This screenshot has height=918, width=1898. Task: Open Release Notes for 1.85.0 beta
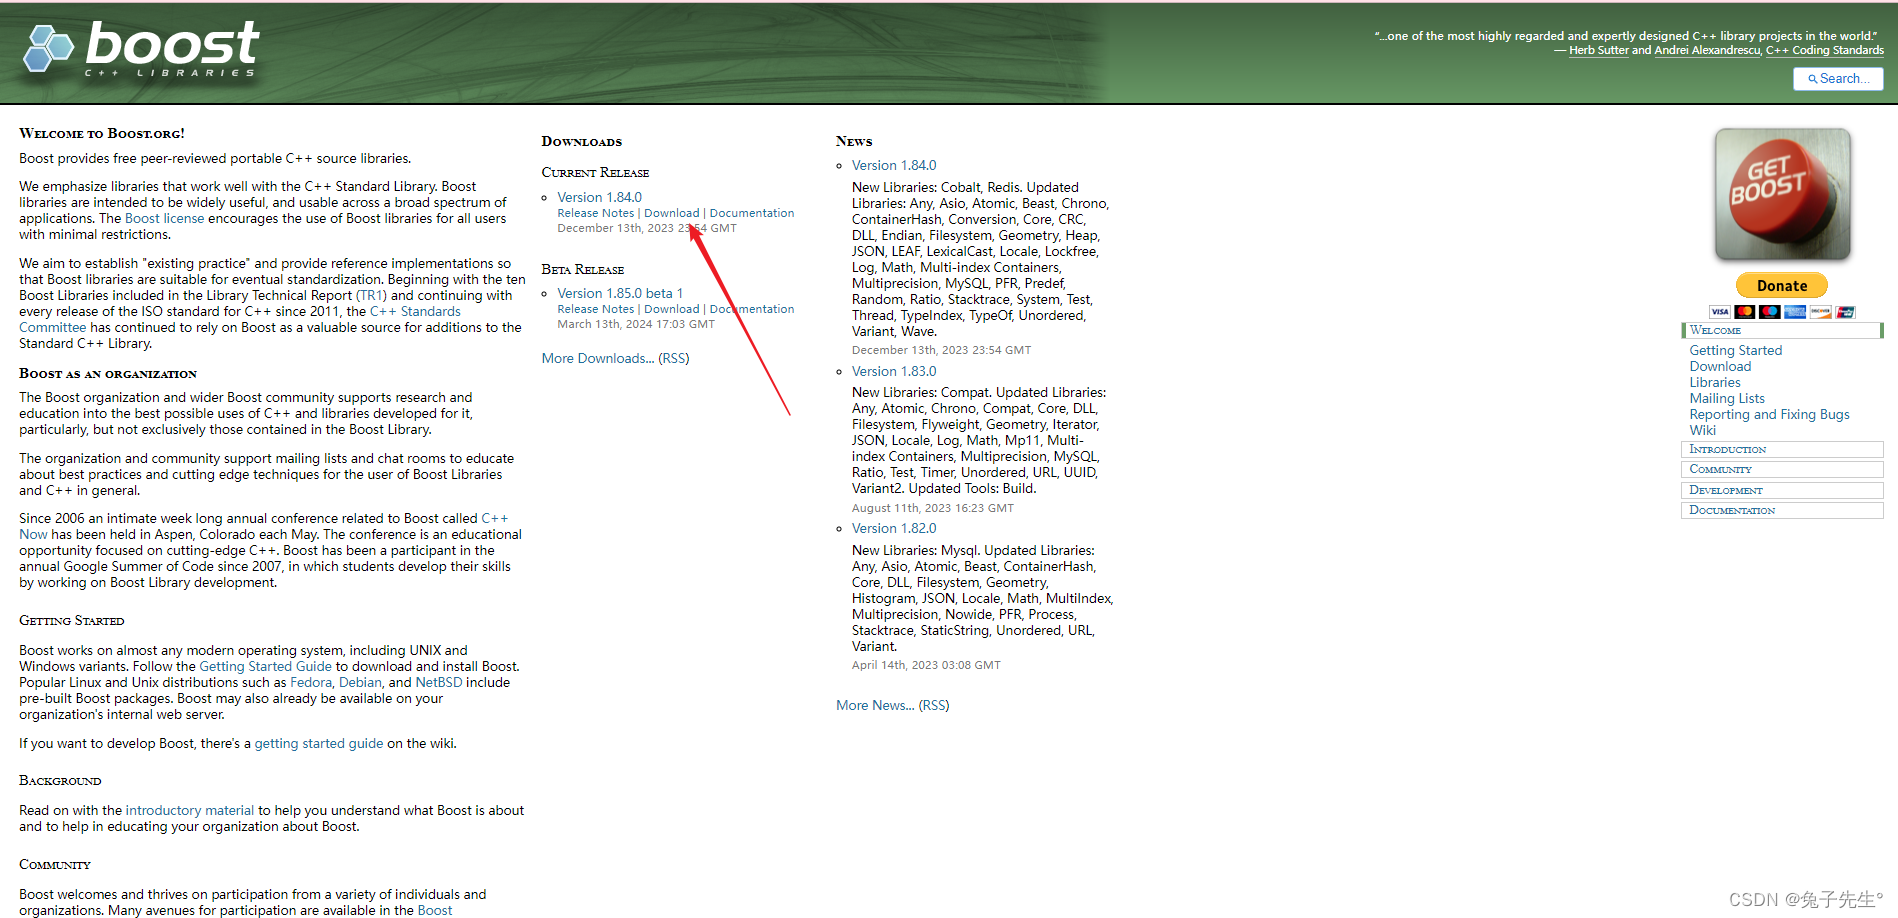point(595,309)
